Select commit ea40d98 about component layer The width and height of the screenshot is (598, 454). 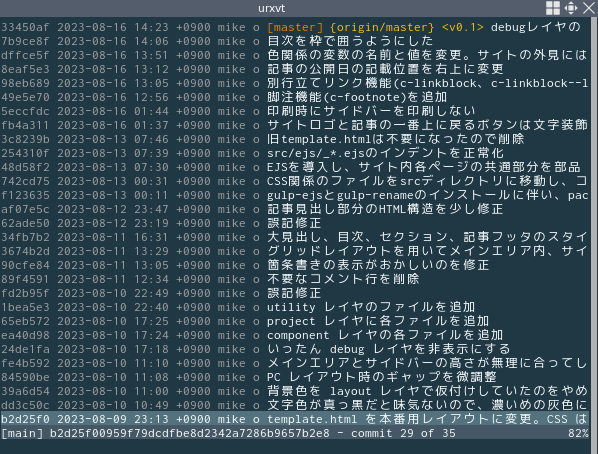295,335
